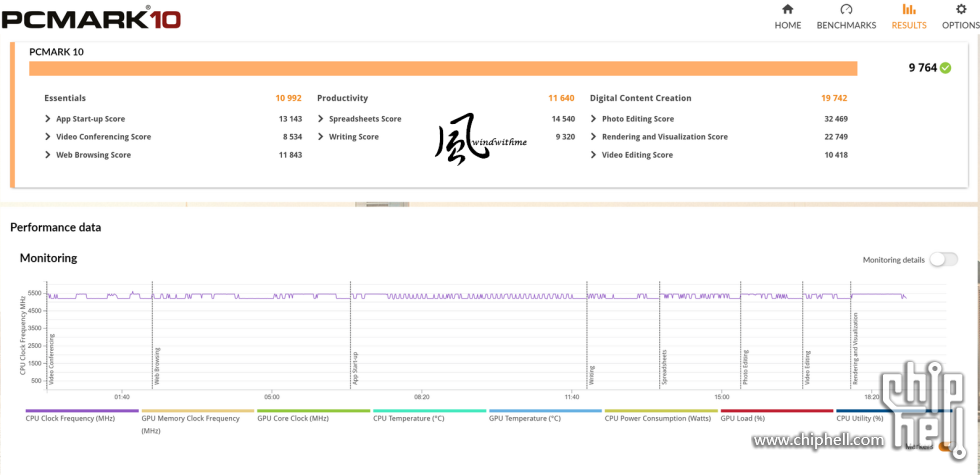Click the Rendering value 22 749

836,137
